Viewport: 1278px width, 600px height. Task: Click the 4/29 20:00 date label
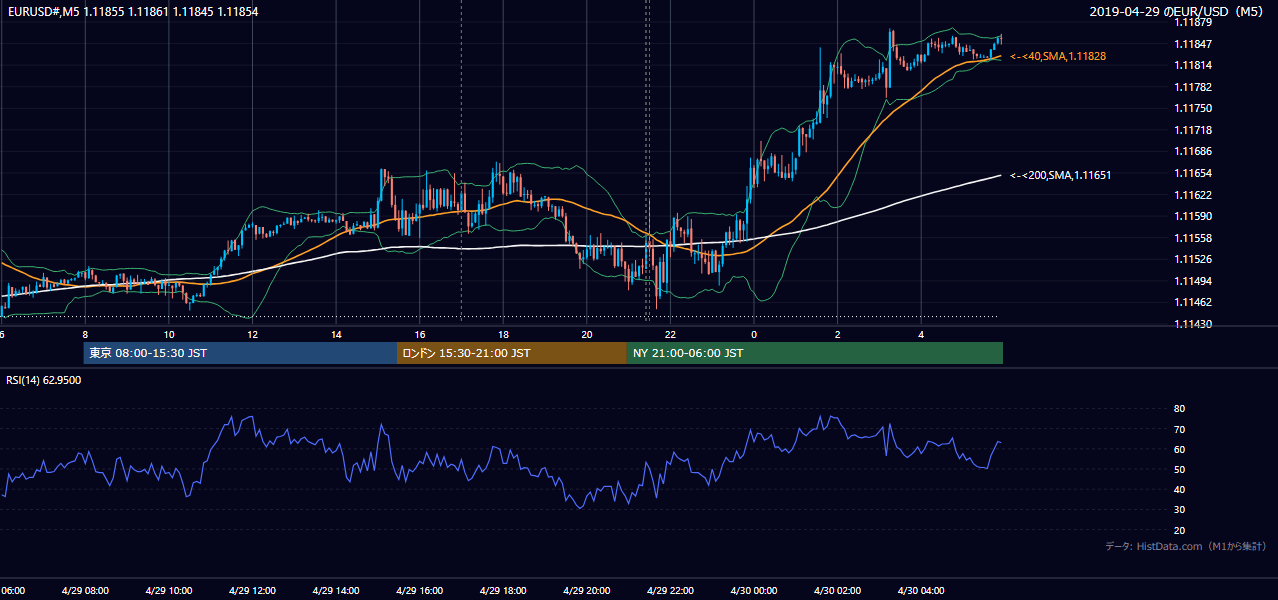(586, 590)
